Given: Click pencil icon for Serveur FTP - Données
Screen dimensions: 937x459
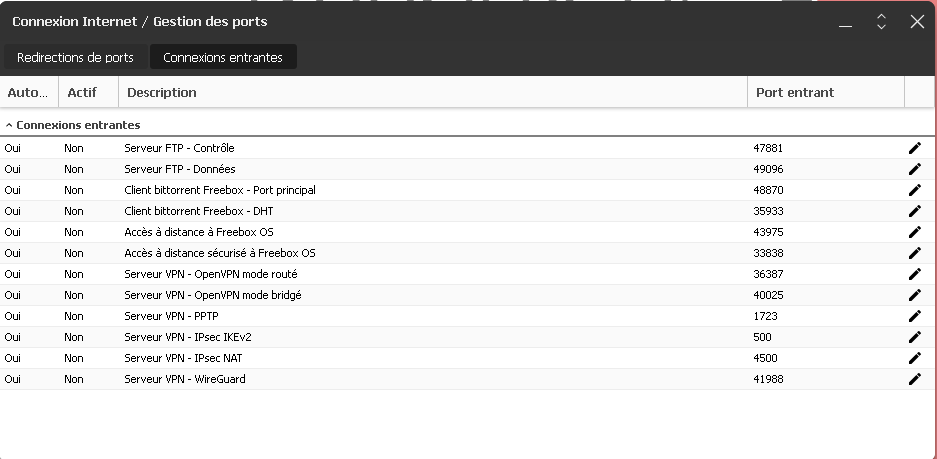Looking at the screenshot, I should (914, 169).
